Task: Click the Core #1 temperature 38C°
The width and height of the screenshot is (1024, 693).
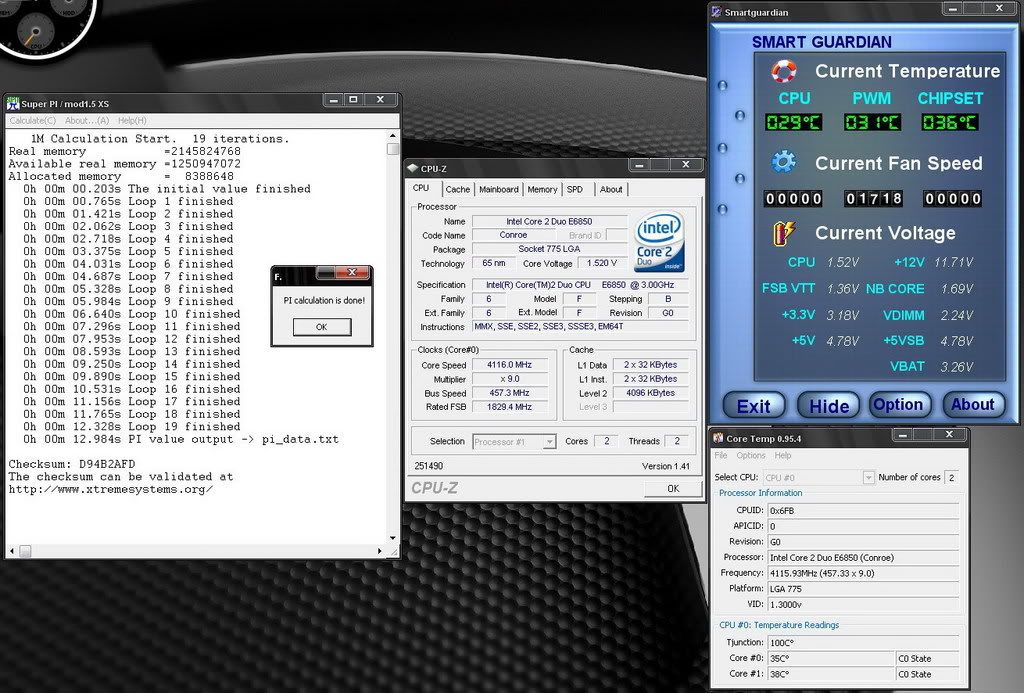Action: tap(831, 674)
